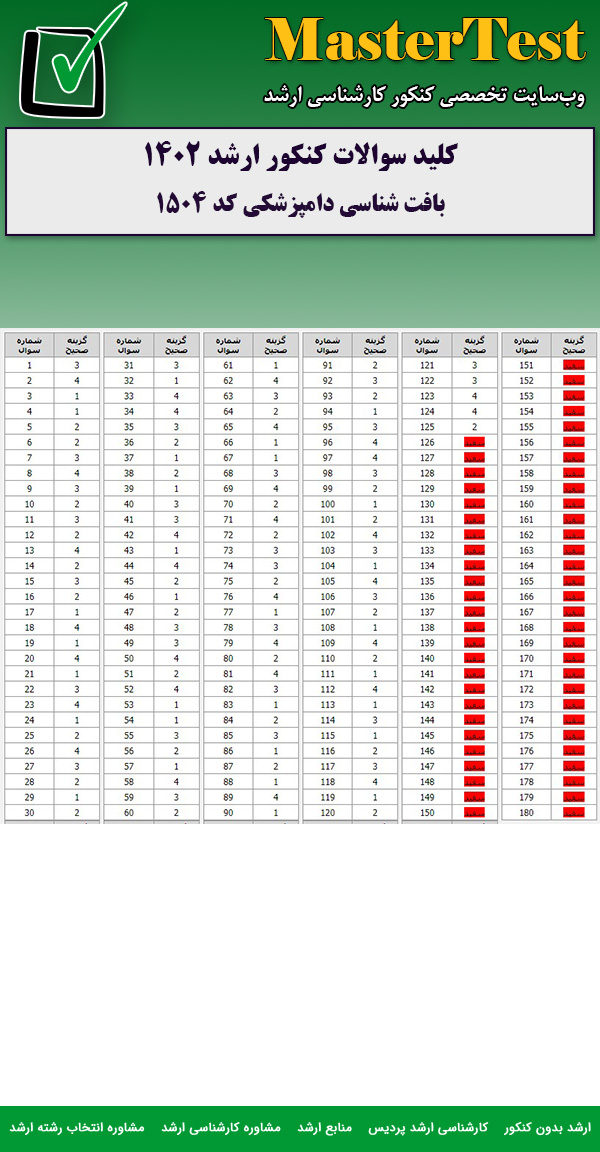Click the 'شماره سوال' header above question 91
The height and width of the screenshot is (1152, 600).
pyautogui.click(x=327, y=345)
